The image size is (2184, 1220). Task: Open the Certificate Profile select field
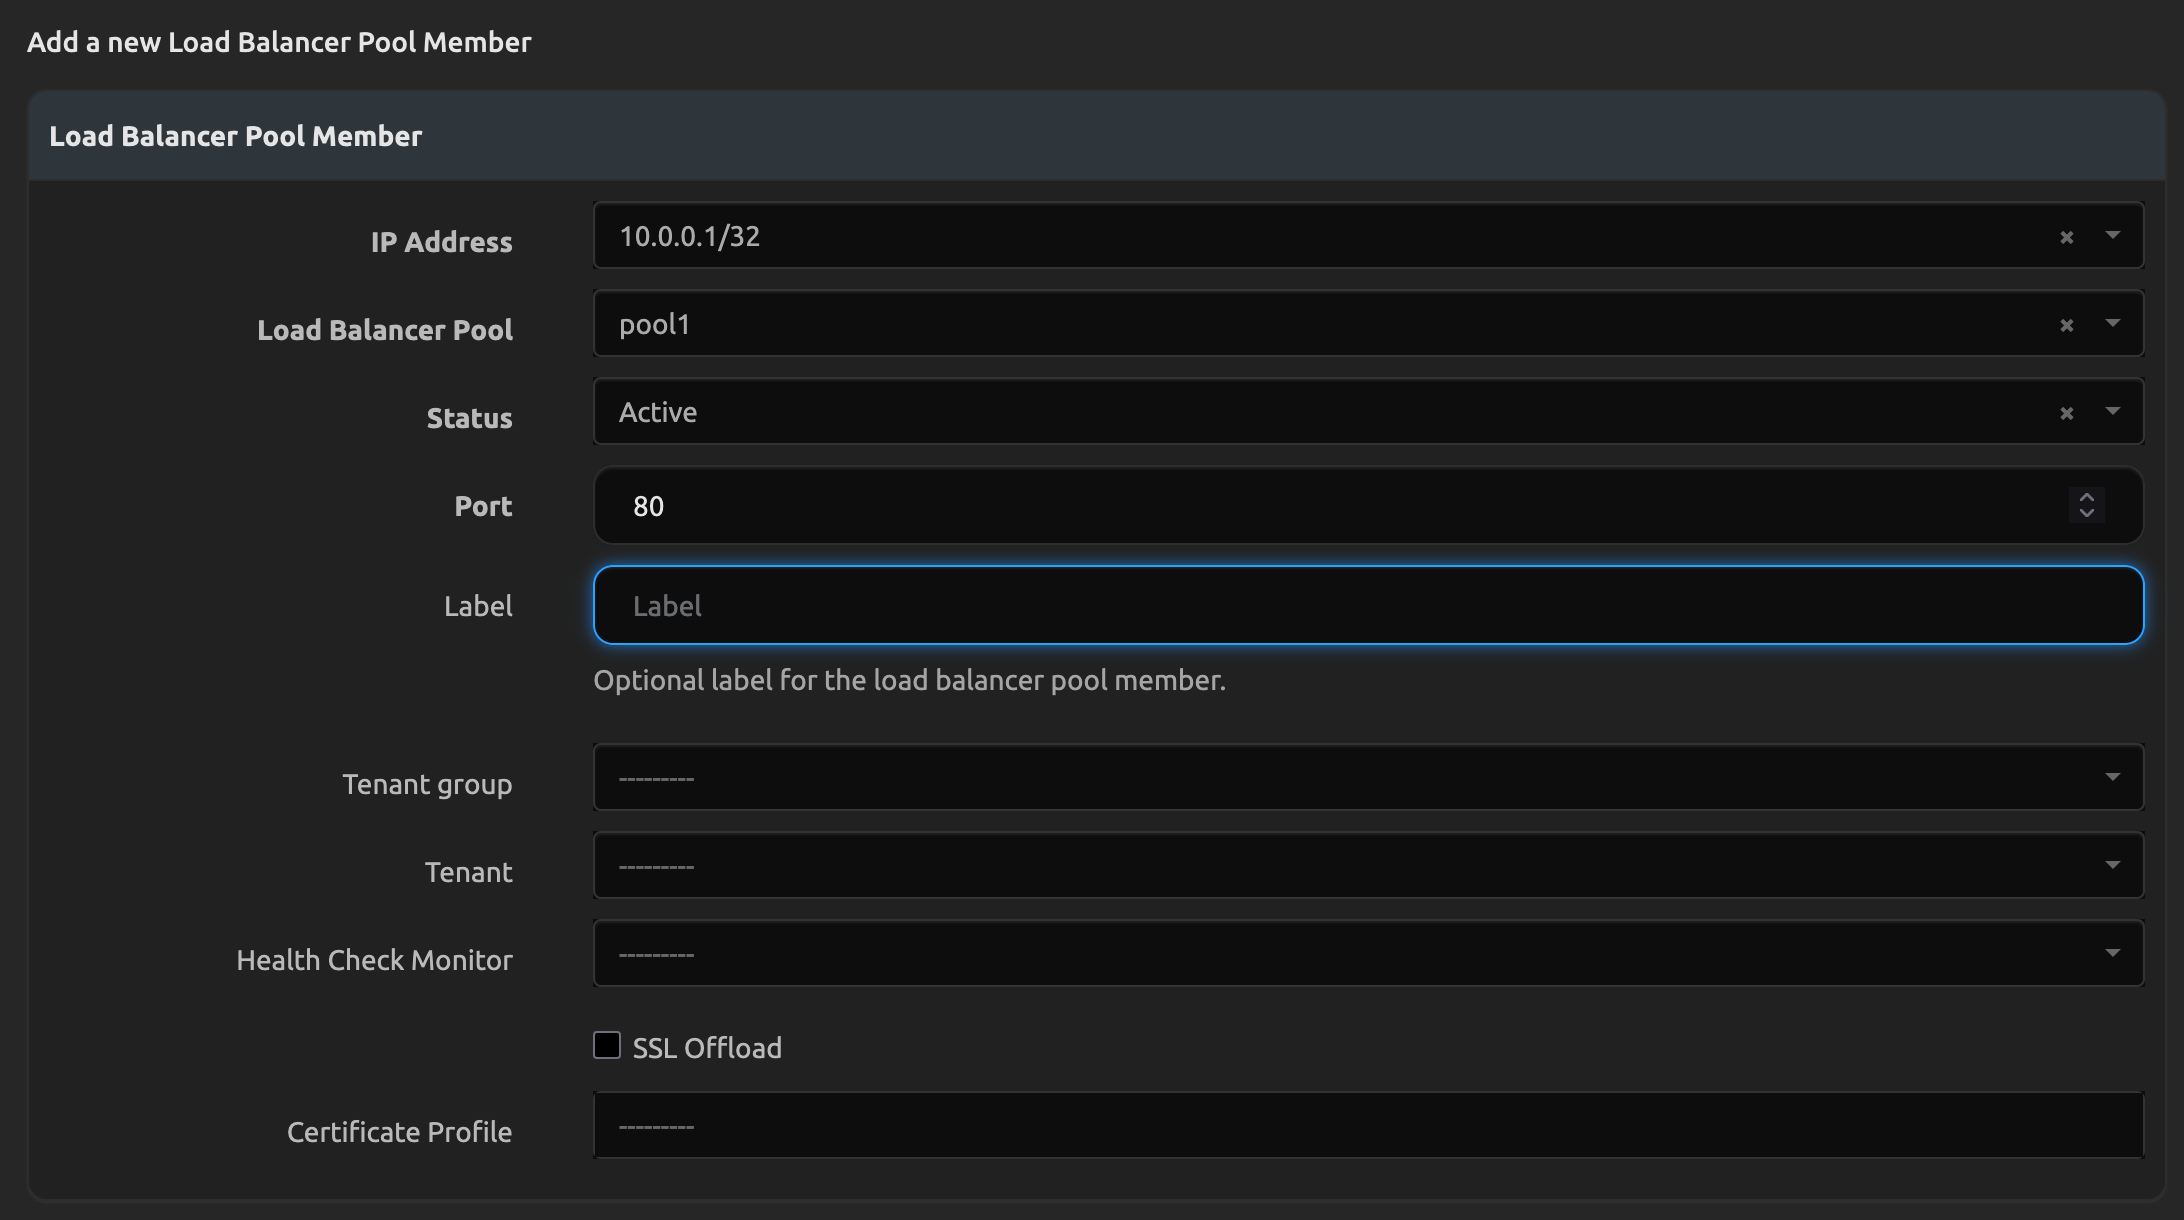click(x=1368, y=1126)
